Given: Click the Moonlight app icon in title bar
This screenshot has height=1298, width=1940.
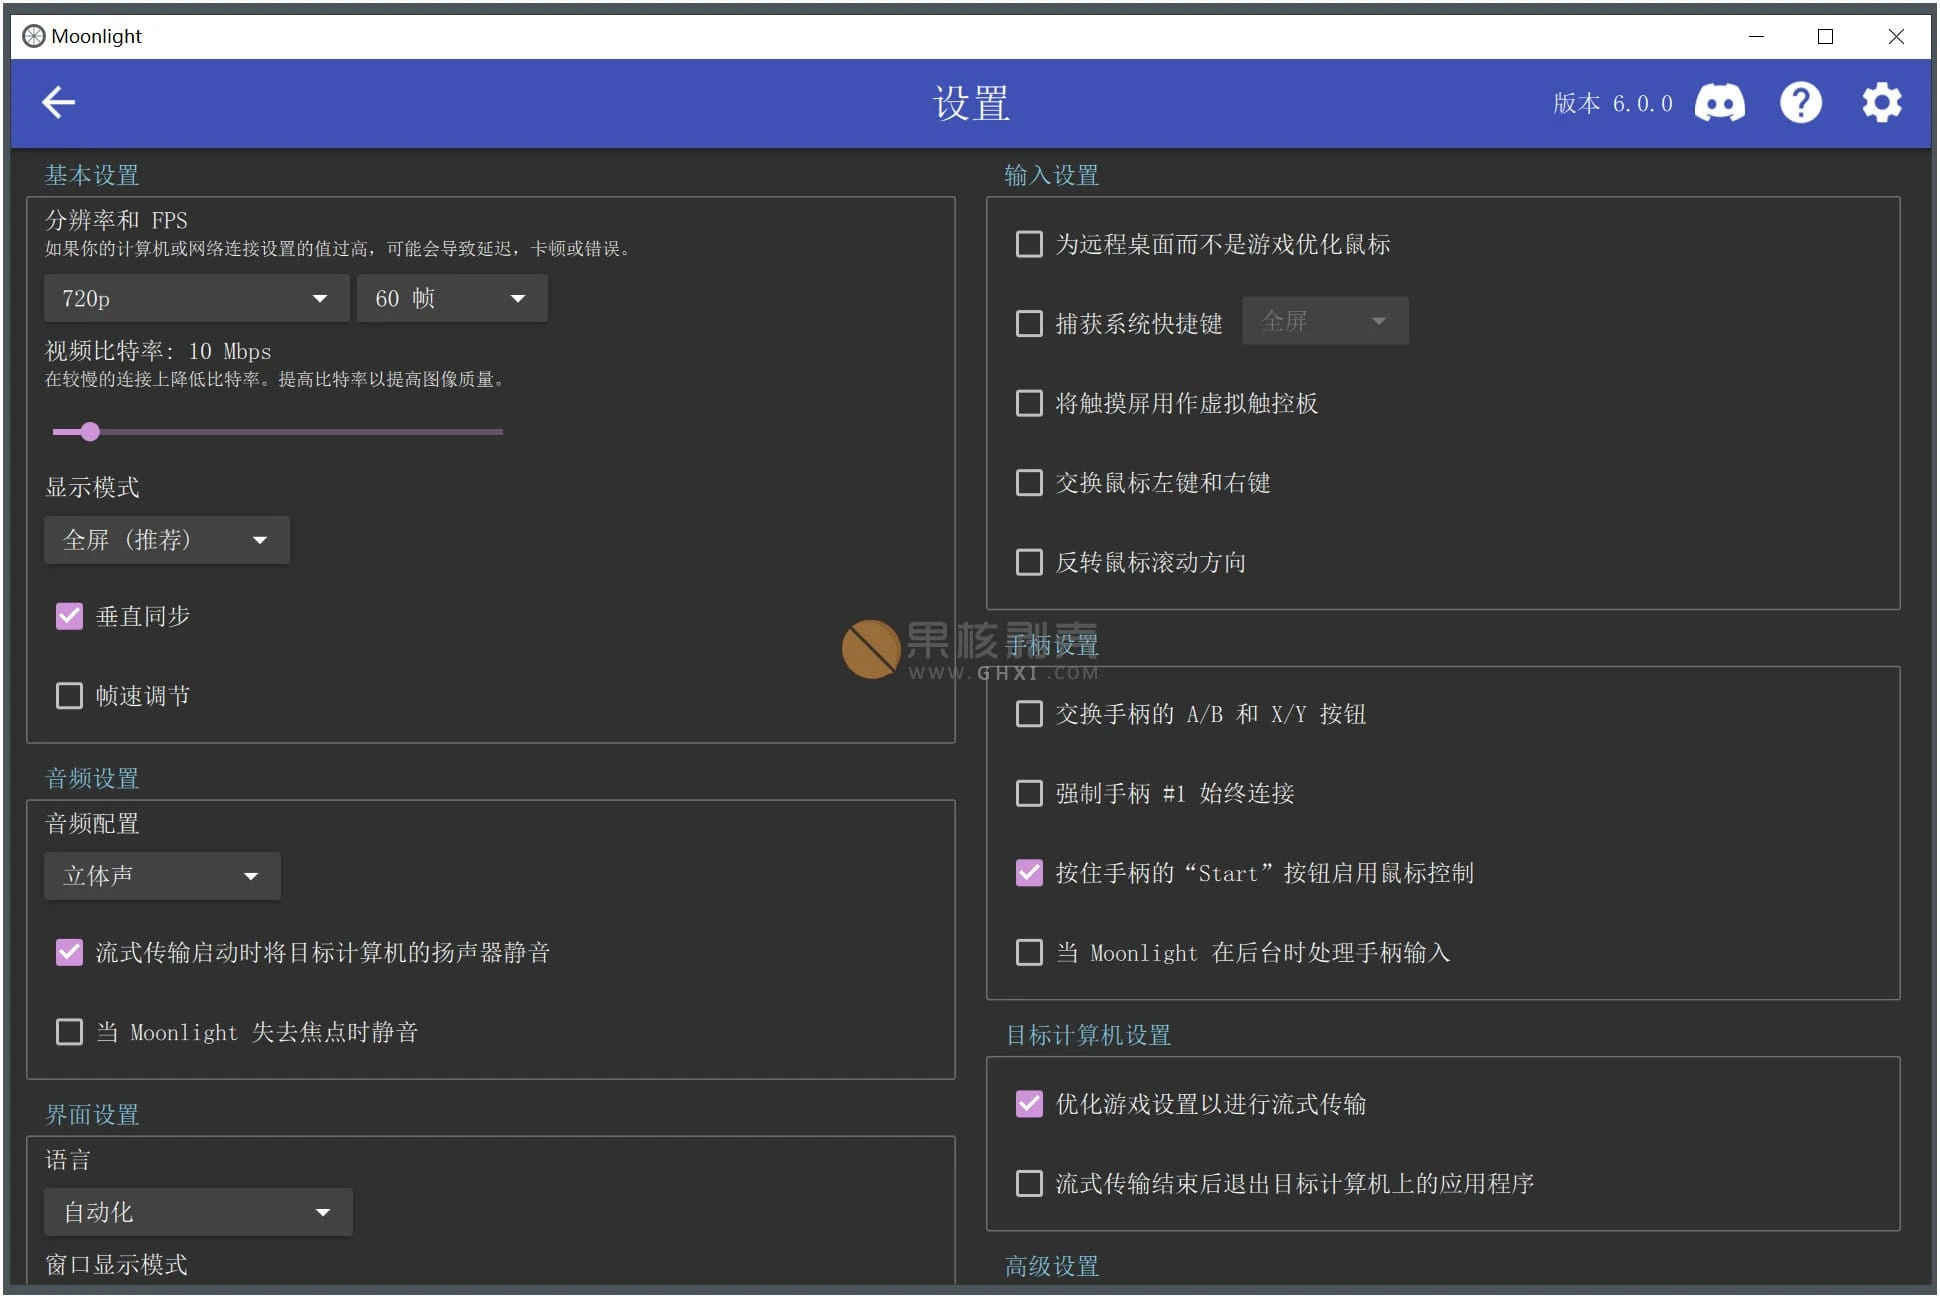Looking at the screenshot, I should [33, 36].
